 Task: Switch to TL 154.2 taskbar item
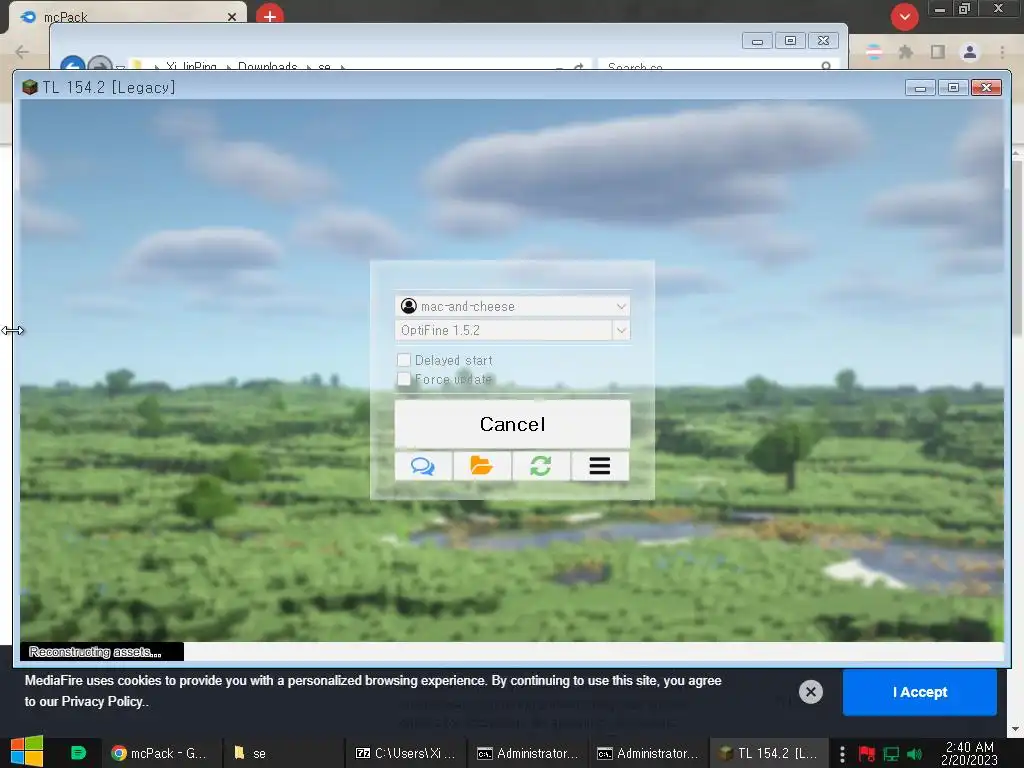tap(768, 753)
